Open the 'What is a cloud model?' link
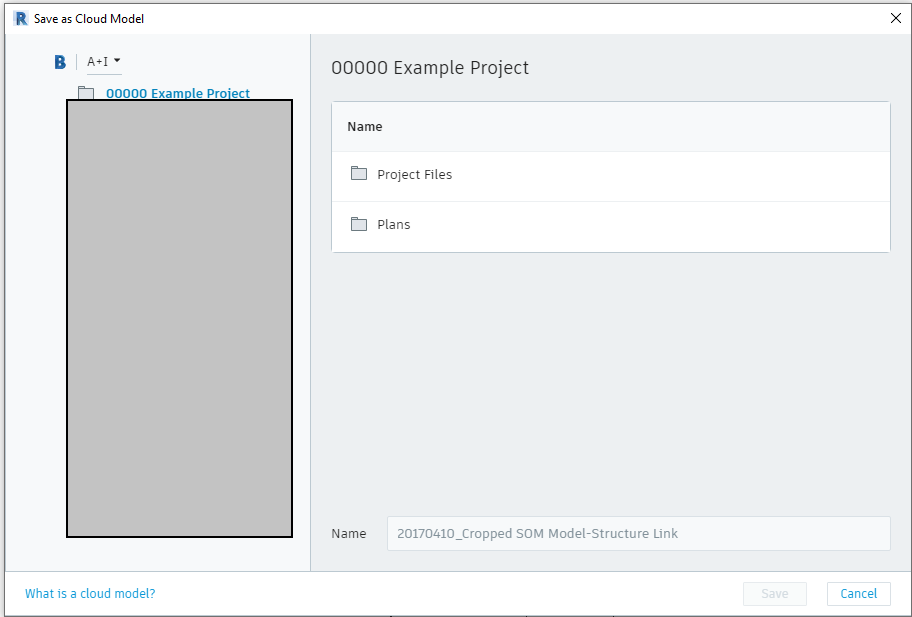This screenshot has height=617, width=912. 90,594
